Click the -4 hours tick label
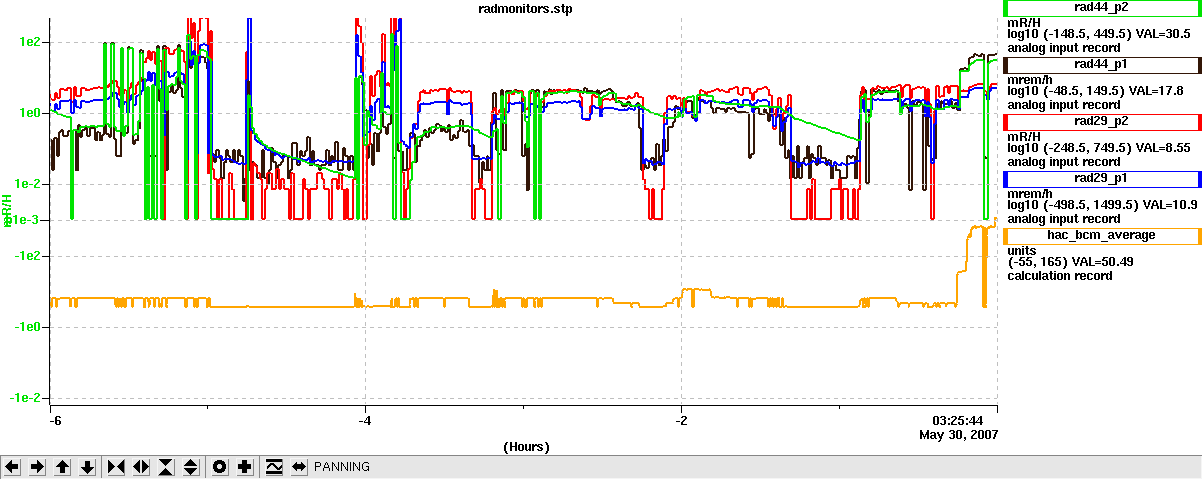 [x=366, y=421]
